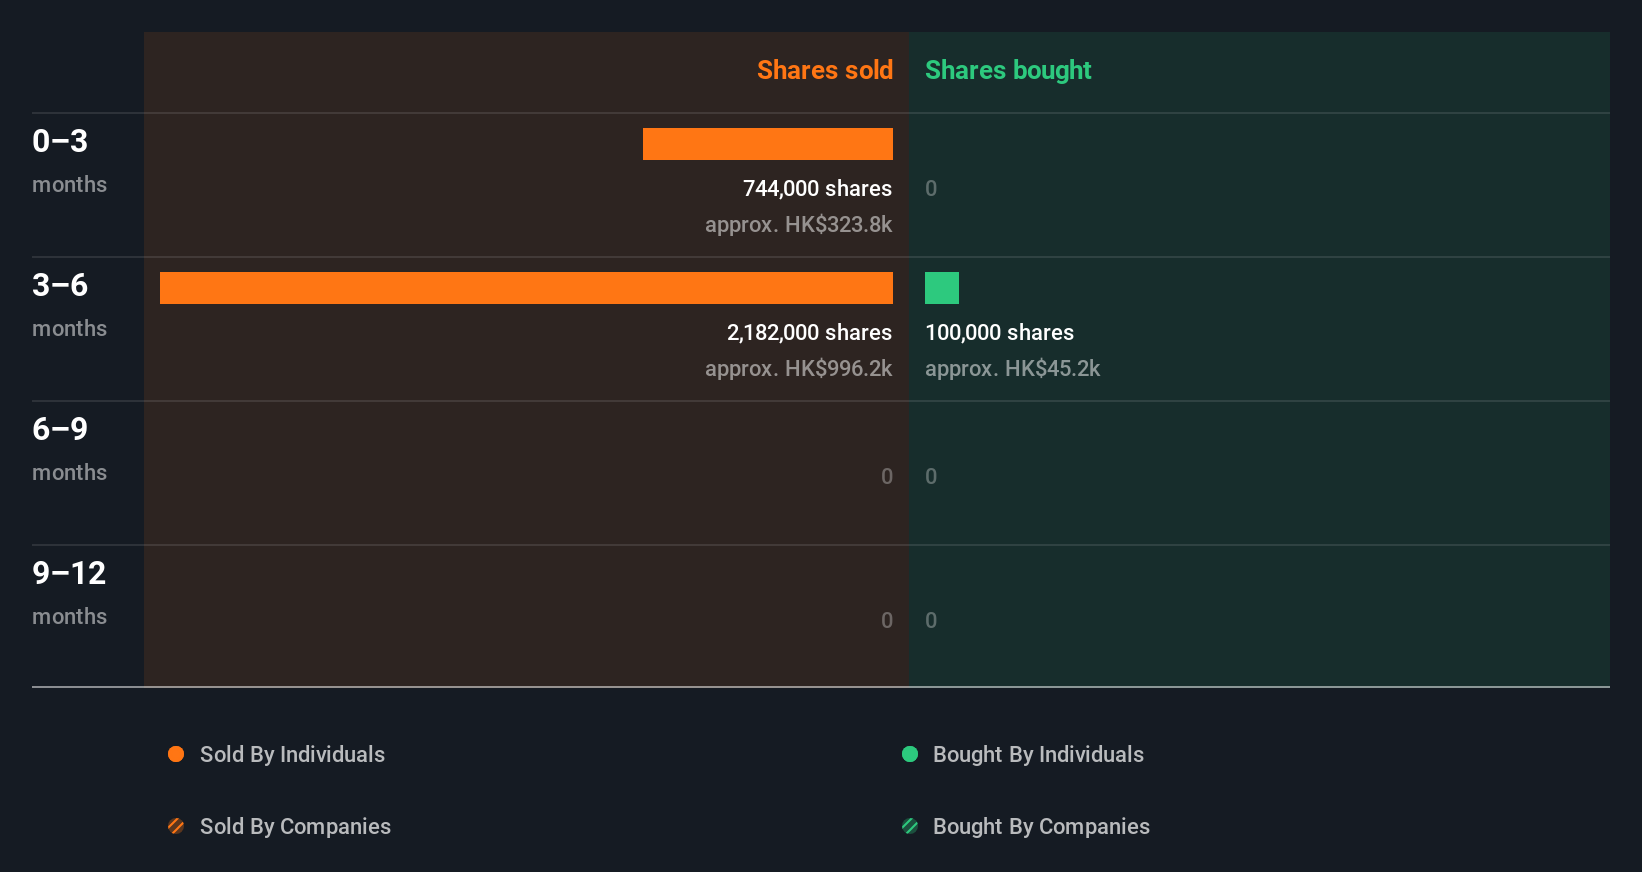Select the 6–9 months row label

pos(69,448)
